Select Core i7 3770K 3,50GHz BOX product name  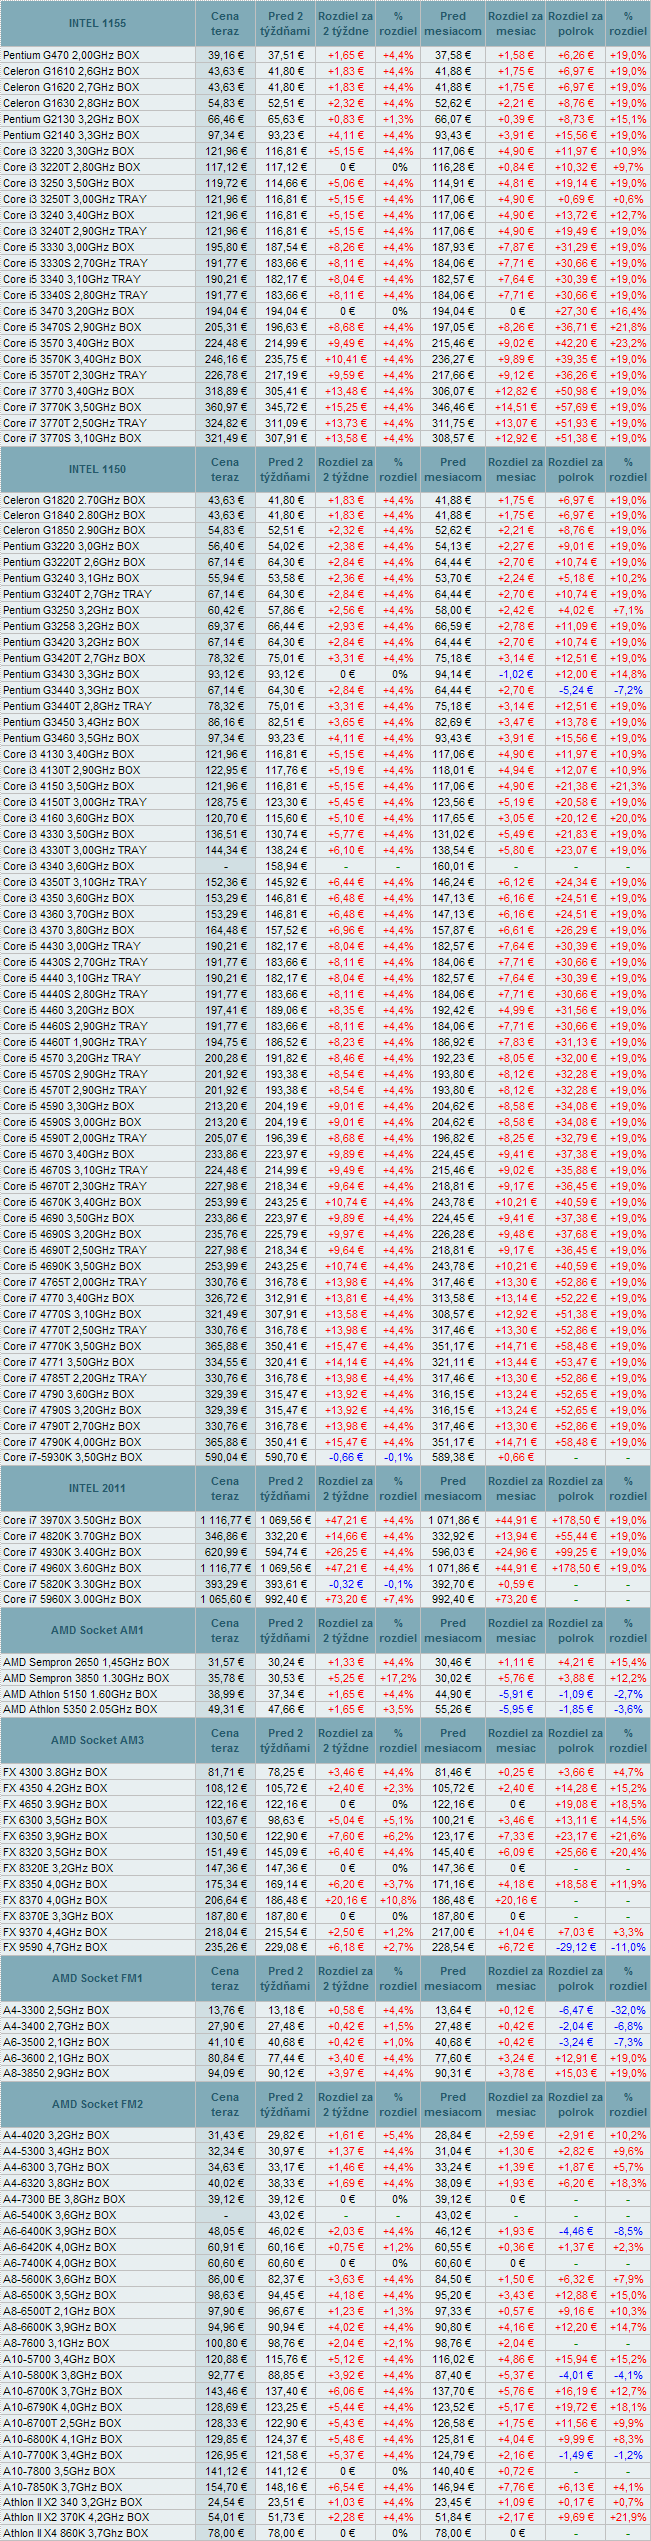tap(72, 407)
